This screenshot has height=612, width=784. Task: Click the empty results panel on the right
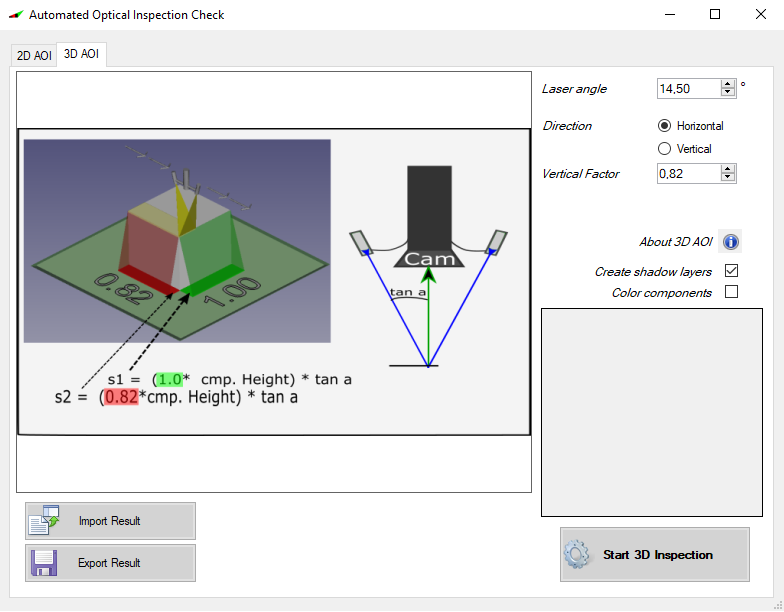pyautogui.click(x=652, y=412)
